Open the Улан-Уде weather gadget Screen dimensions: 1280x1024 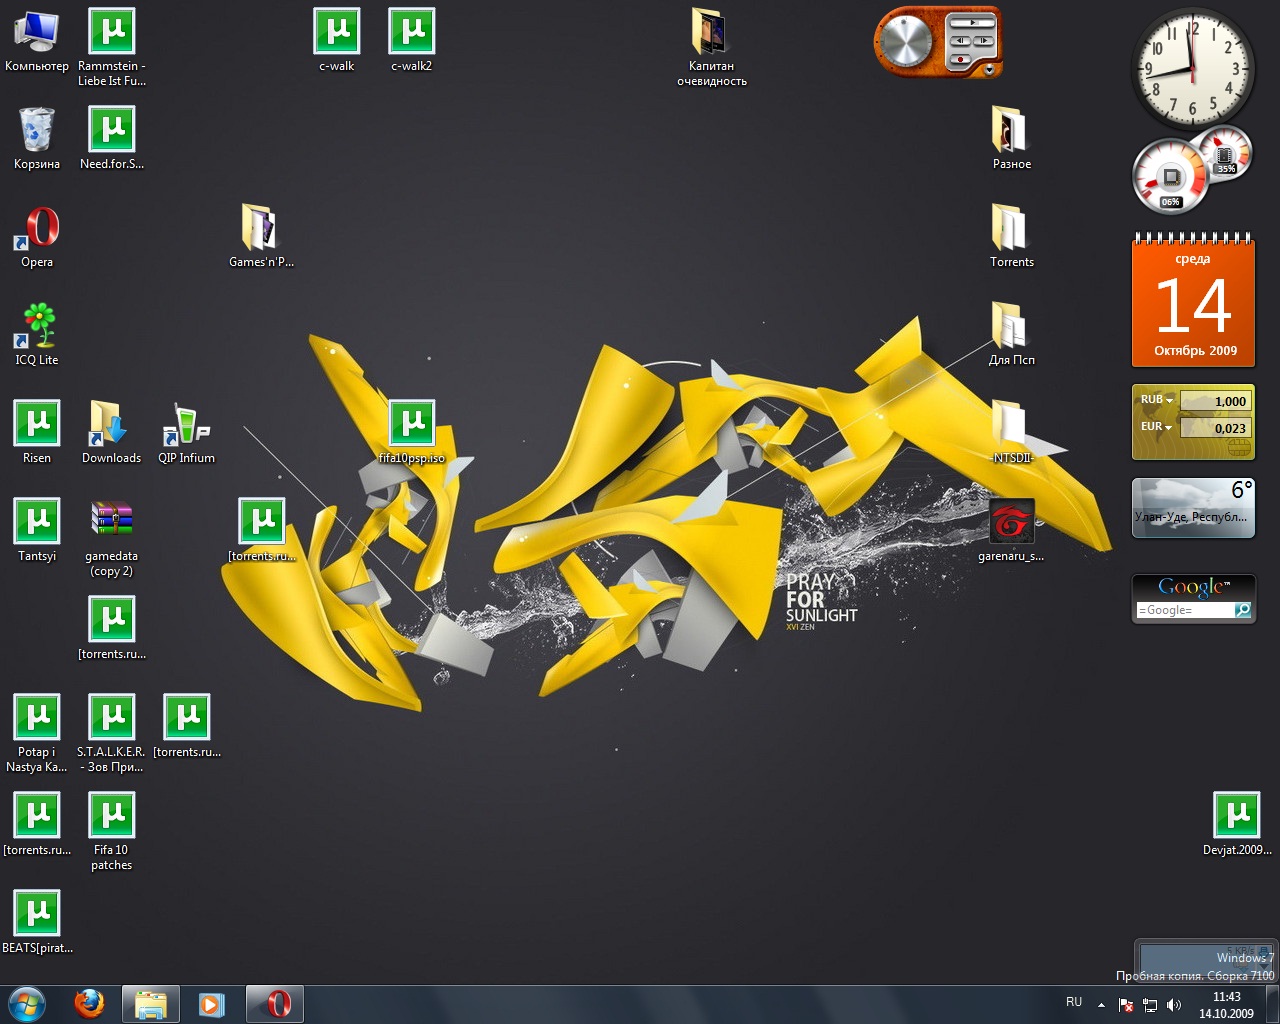click(1193, 508)
